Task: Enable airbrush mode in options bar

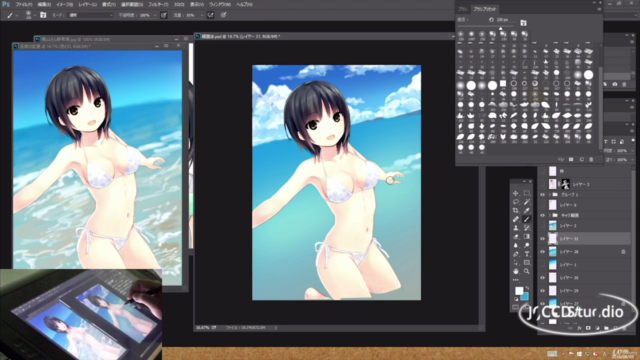Action: (211, 15)
